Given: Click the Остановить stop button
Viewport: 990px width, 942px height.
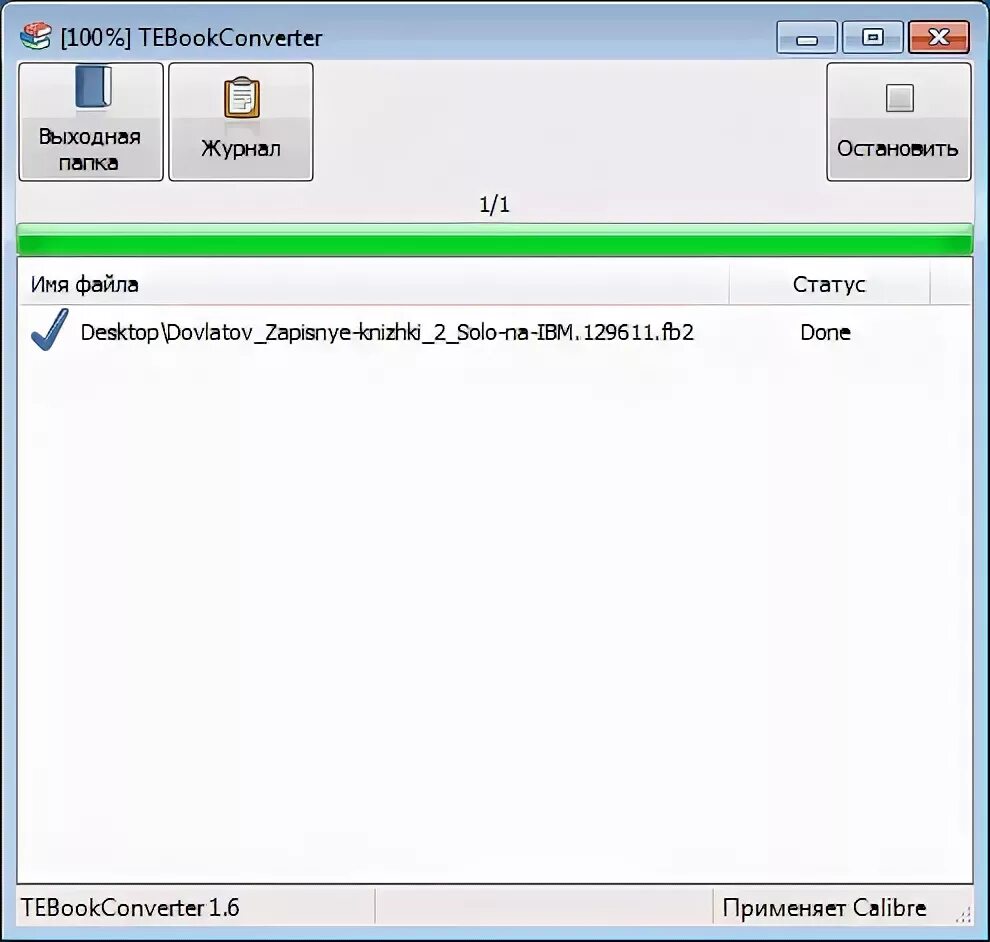Looking at the screenshot, I should coord(898,121).
